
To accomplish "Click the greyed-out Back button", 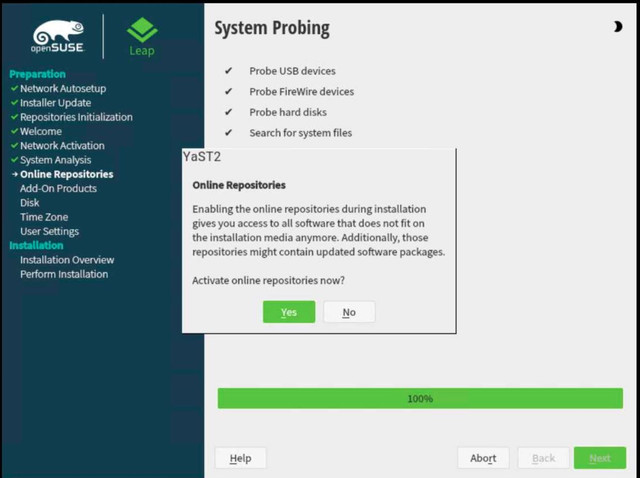I will (543, 458).
